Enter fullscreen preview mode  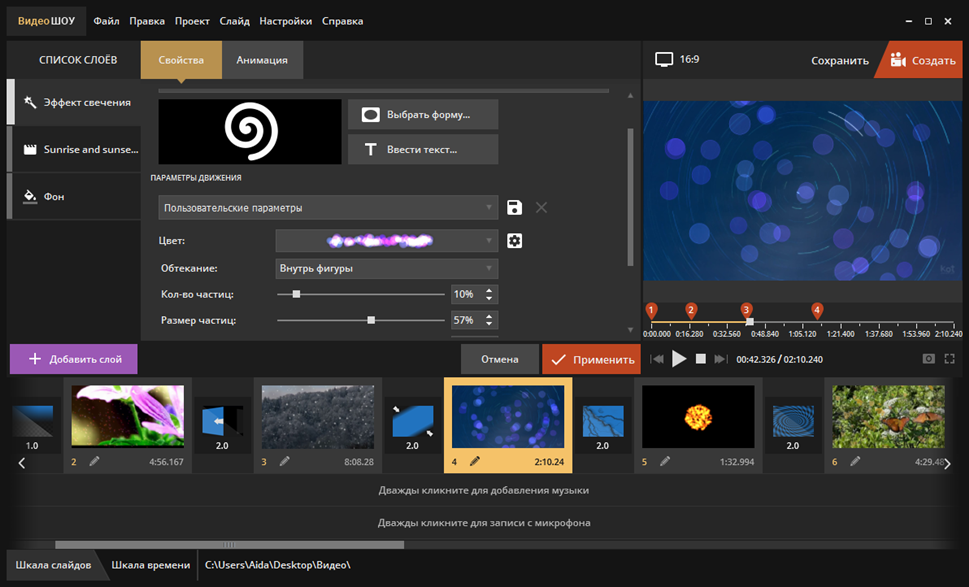[x=949, y=359]
